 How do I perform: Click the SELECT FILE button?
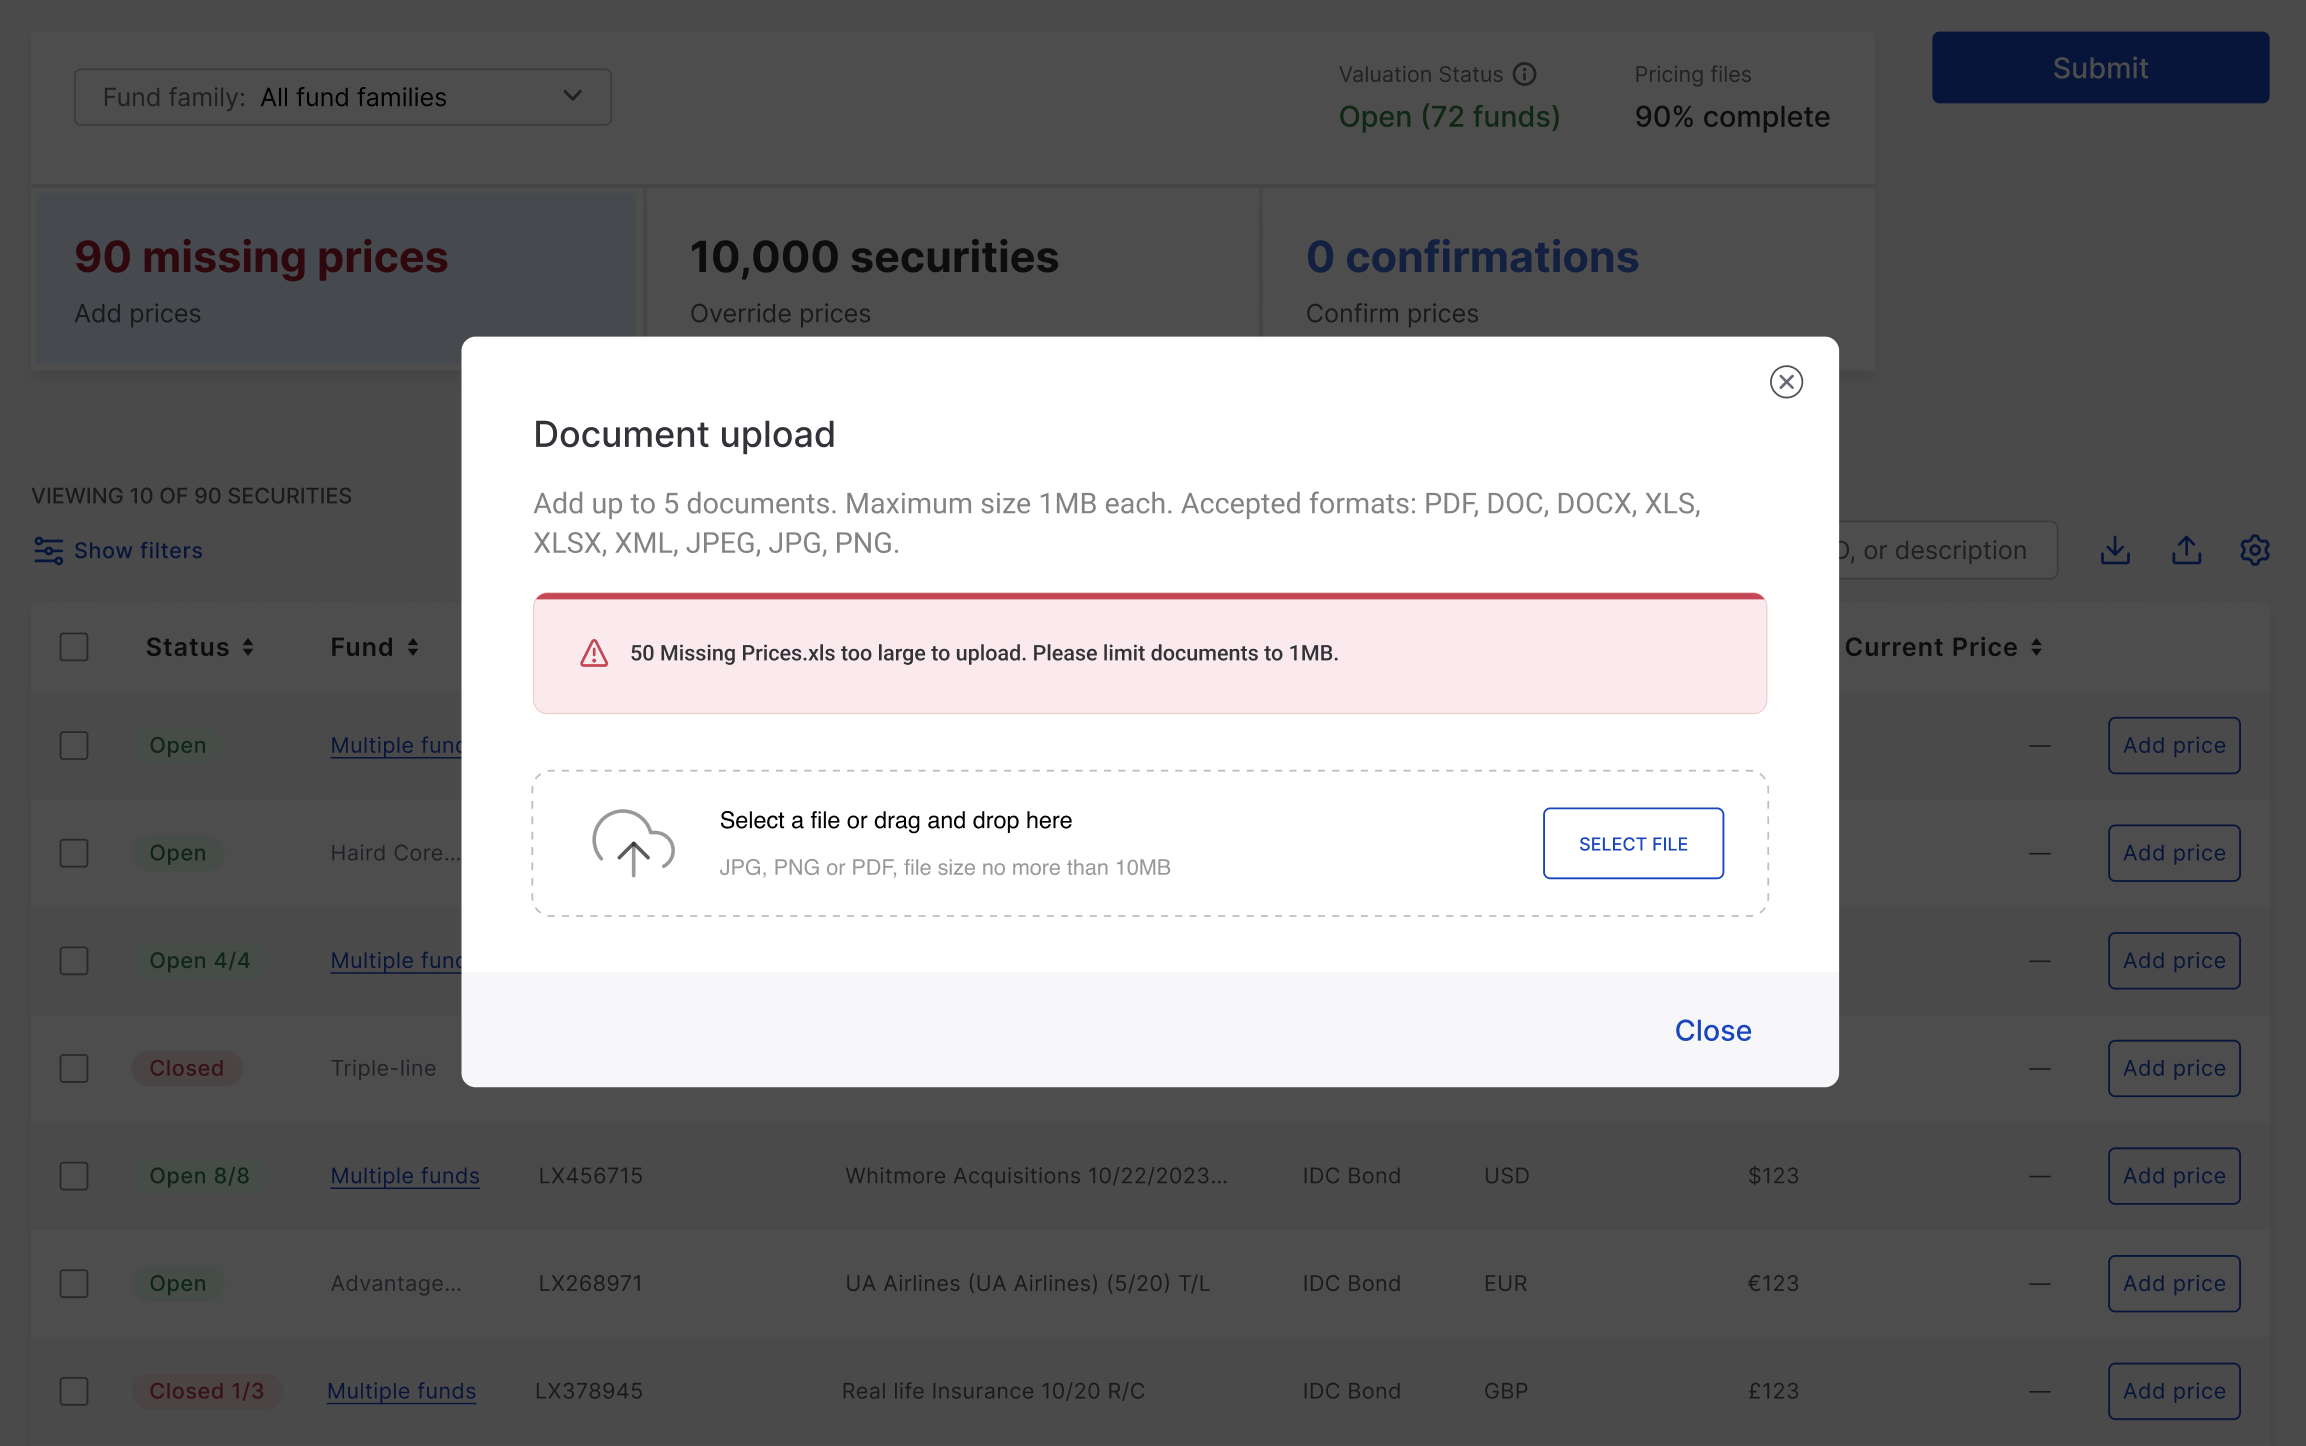point(1633,843)
